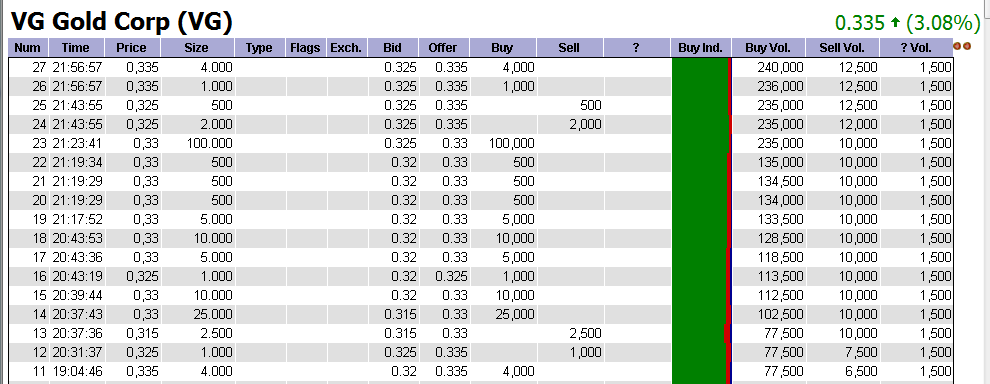
Task: Click the Buy column header
Action: (502, 47)
